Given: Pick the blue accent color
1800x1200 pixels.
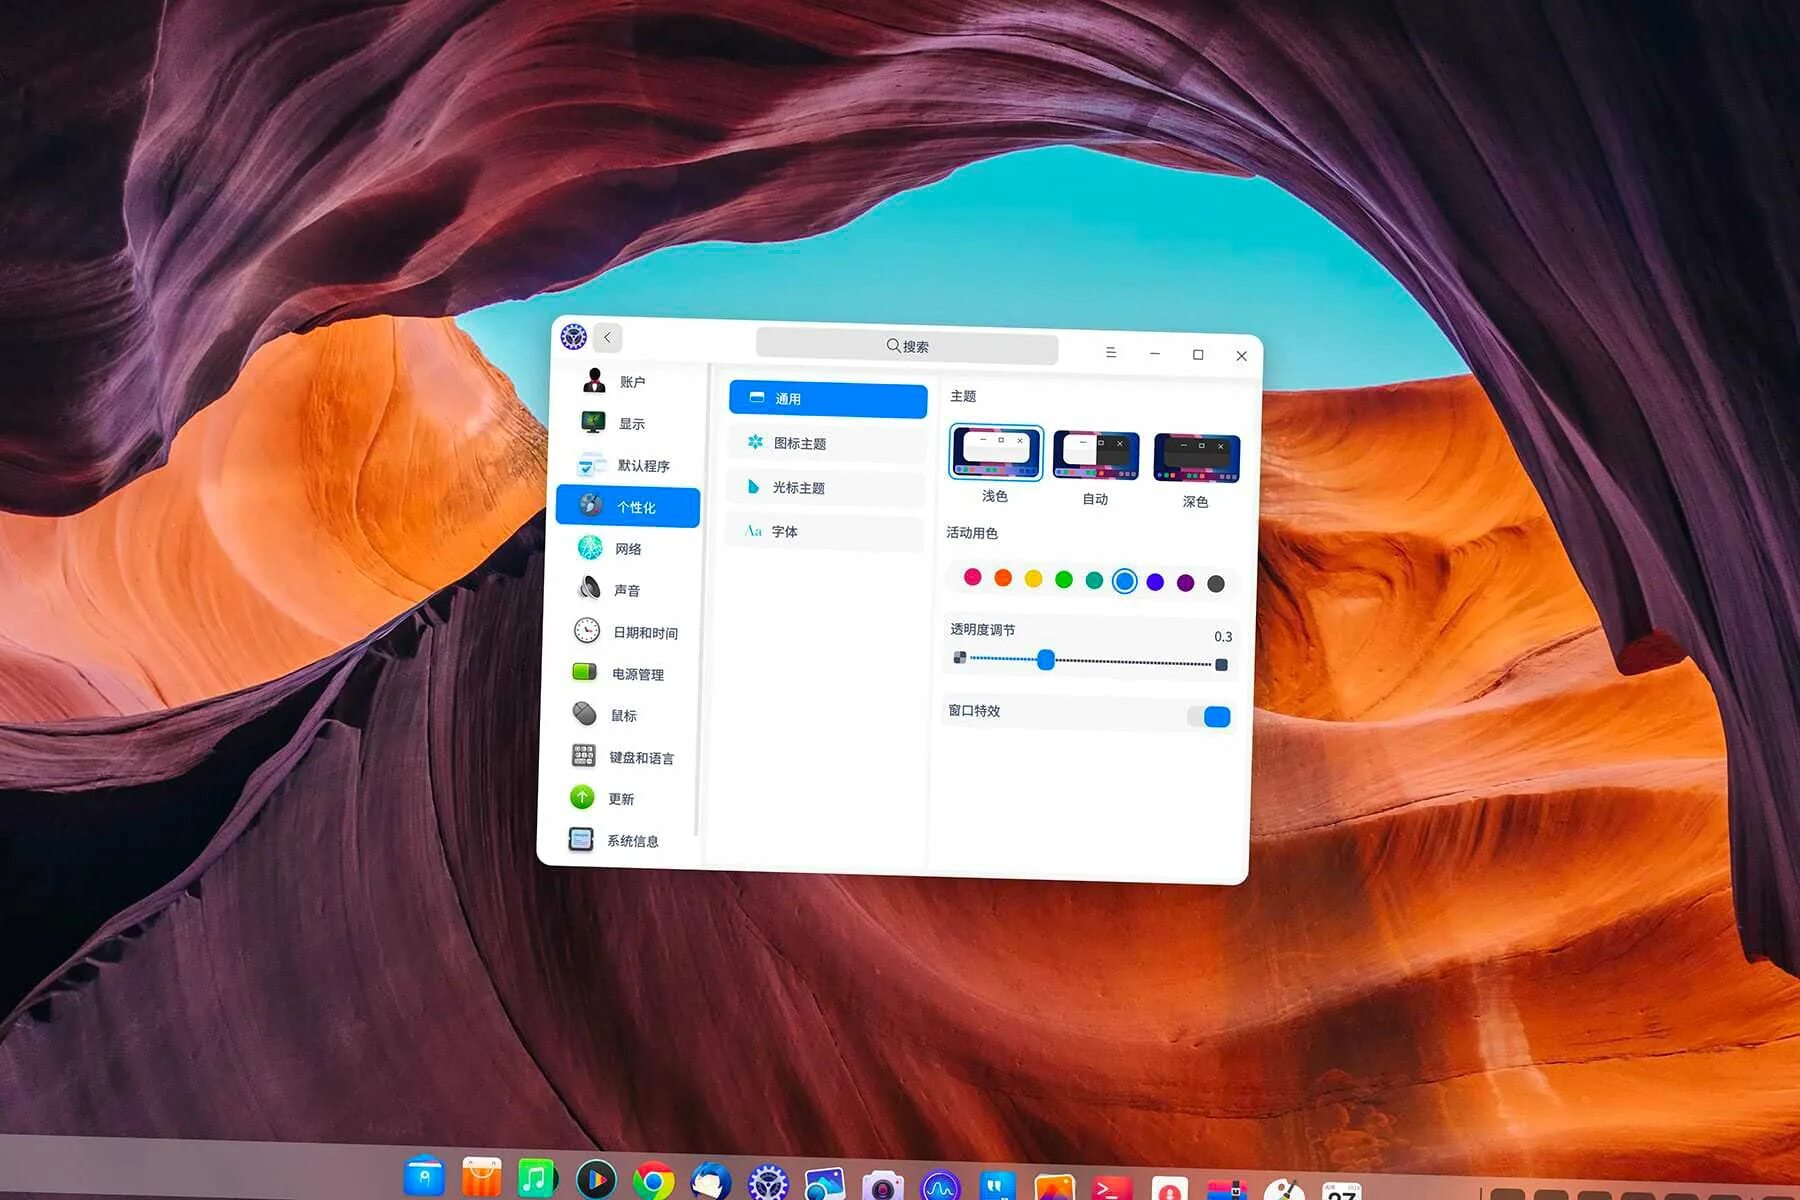Looking at the screenshot, I should pos(1125,581).
